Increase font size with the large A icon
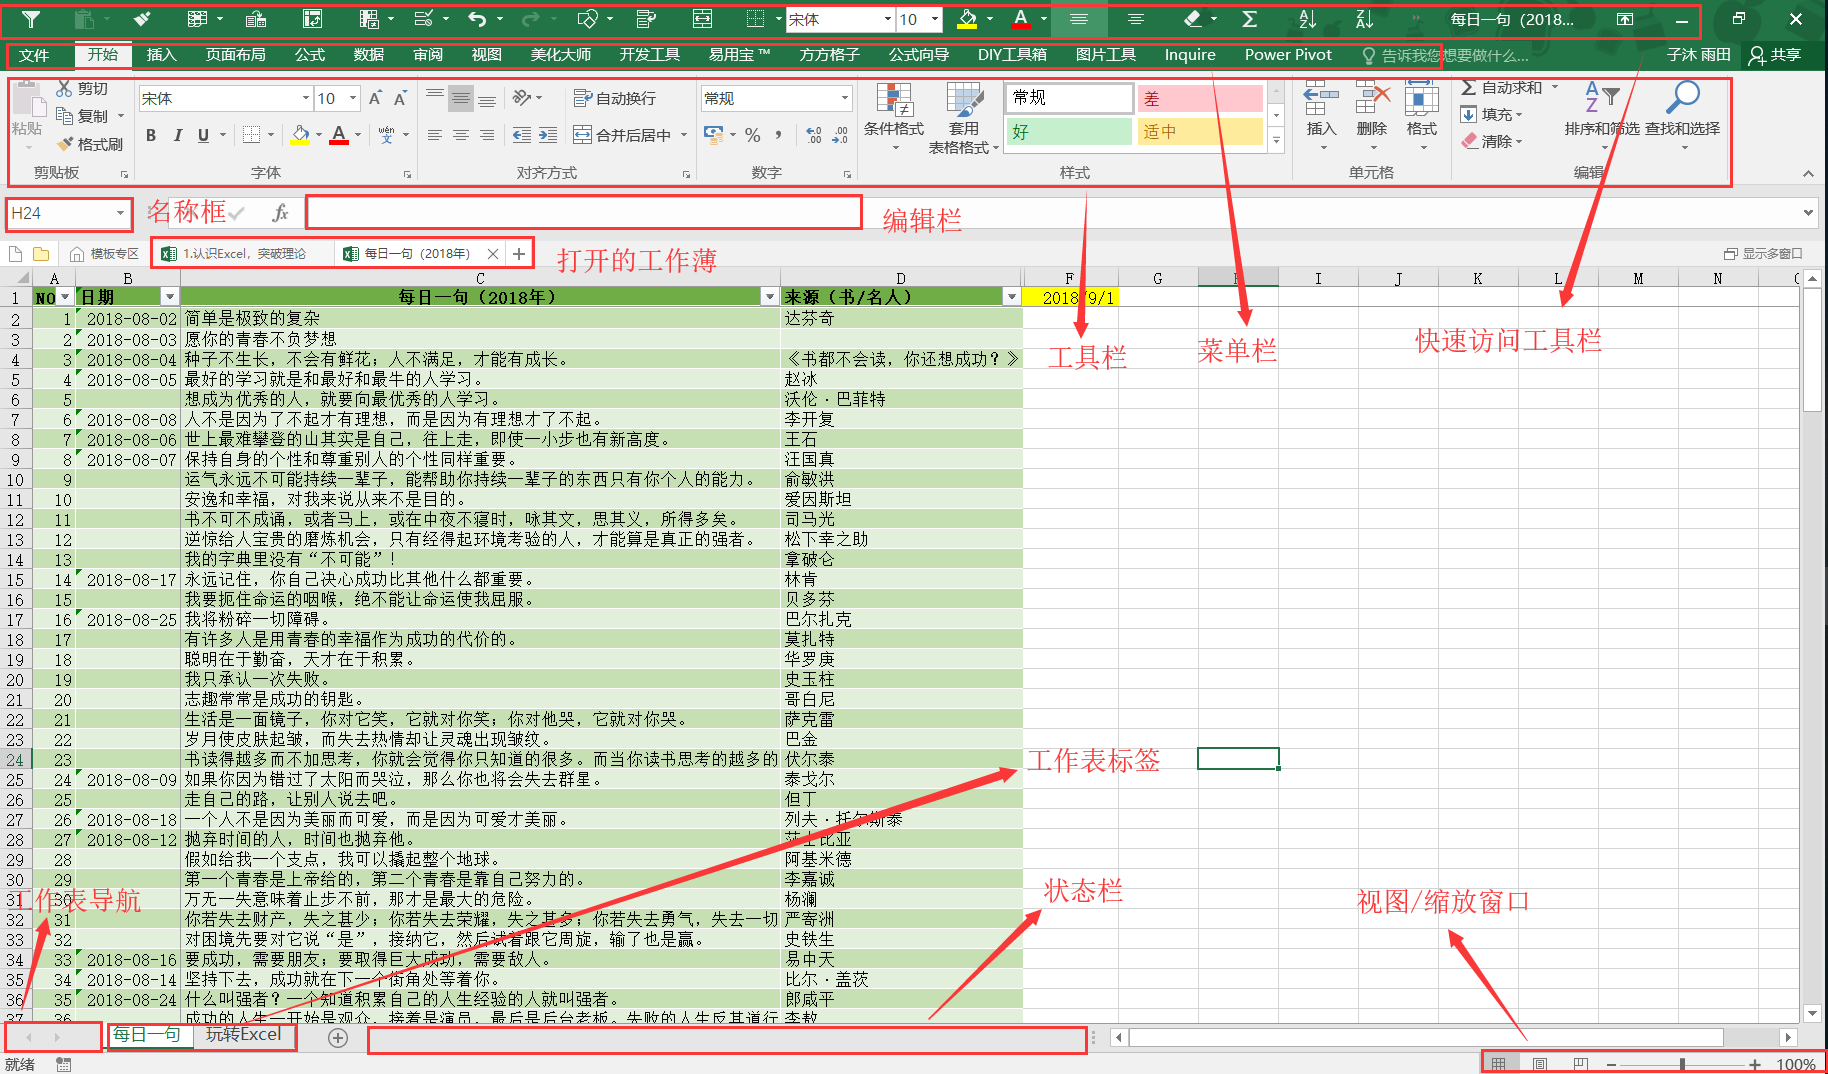Image resolution: width=1828 pixels, height=1074 pixels. tap(375, 98)
